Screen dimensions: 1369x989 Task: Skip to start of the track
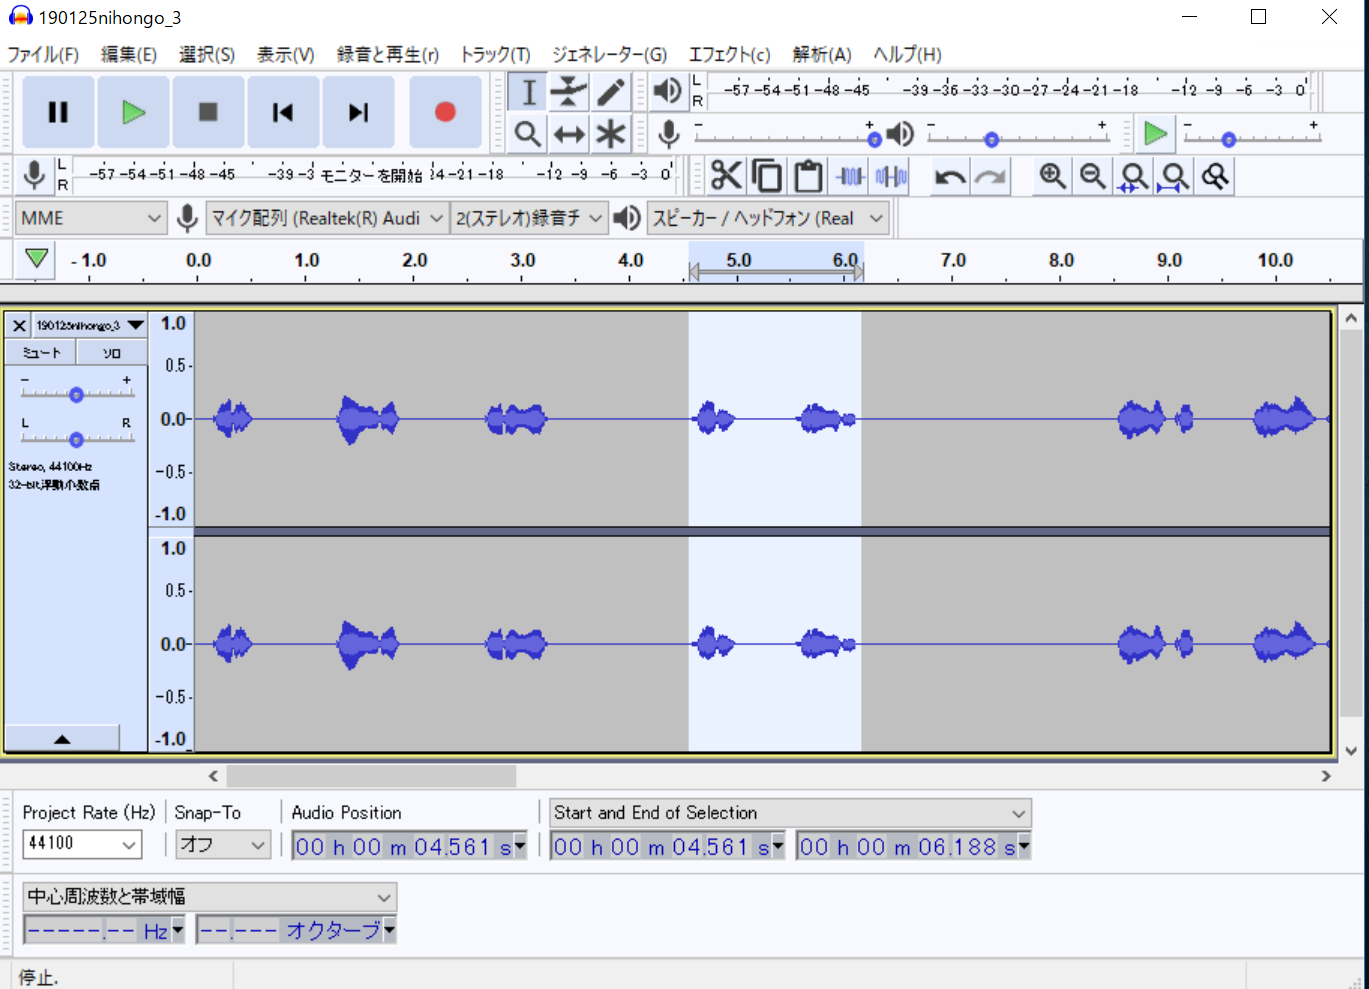coord(283,112)
